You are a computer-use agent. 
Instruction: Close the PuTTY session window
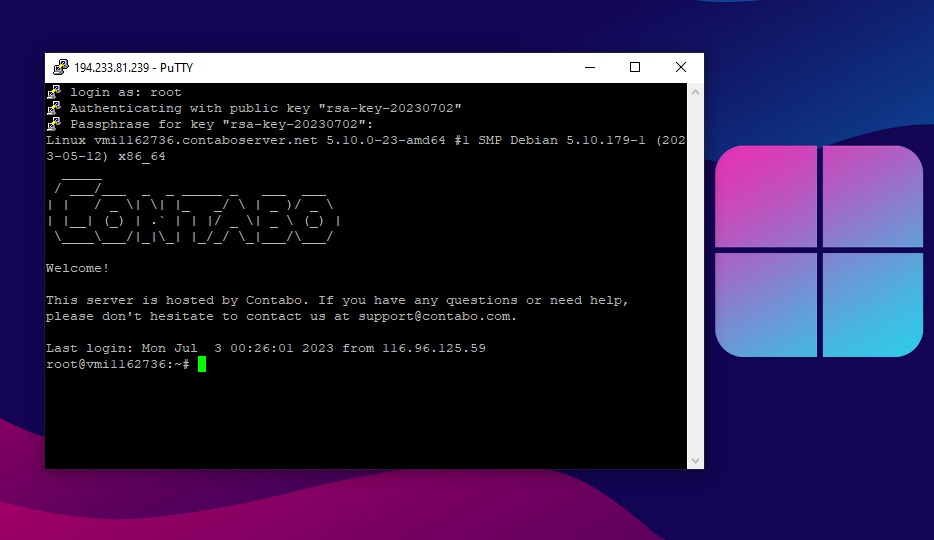[x=681, y=68]
